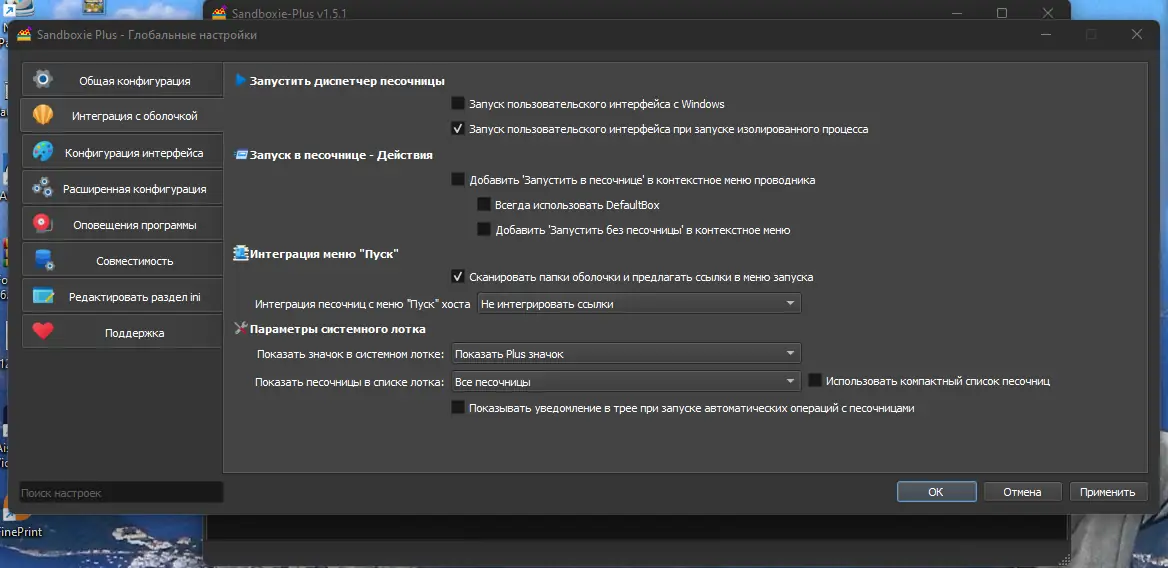
Task: Click the Sandboxie Plus icon in settings title bar
Action: click(24, 34)
